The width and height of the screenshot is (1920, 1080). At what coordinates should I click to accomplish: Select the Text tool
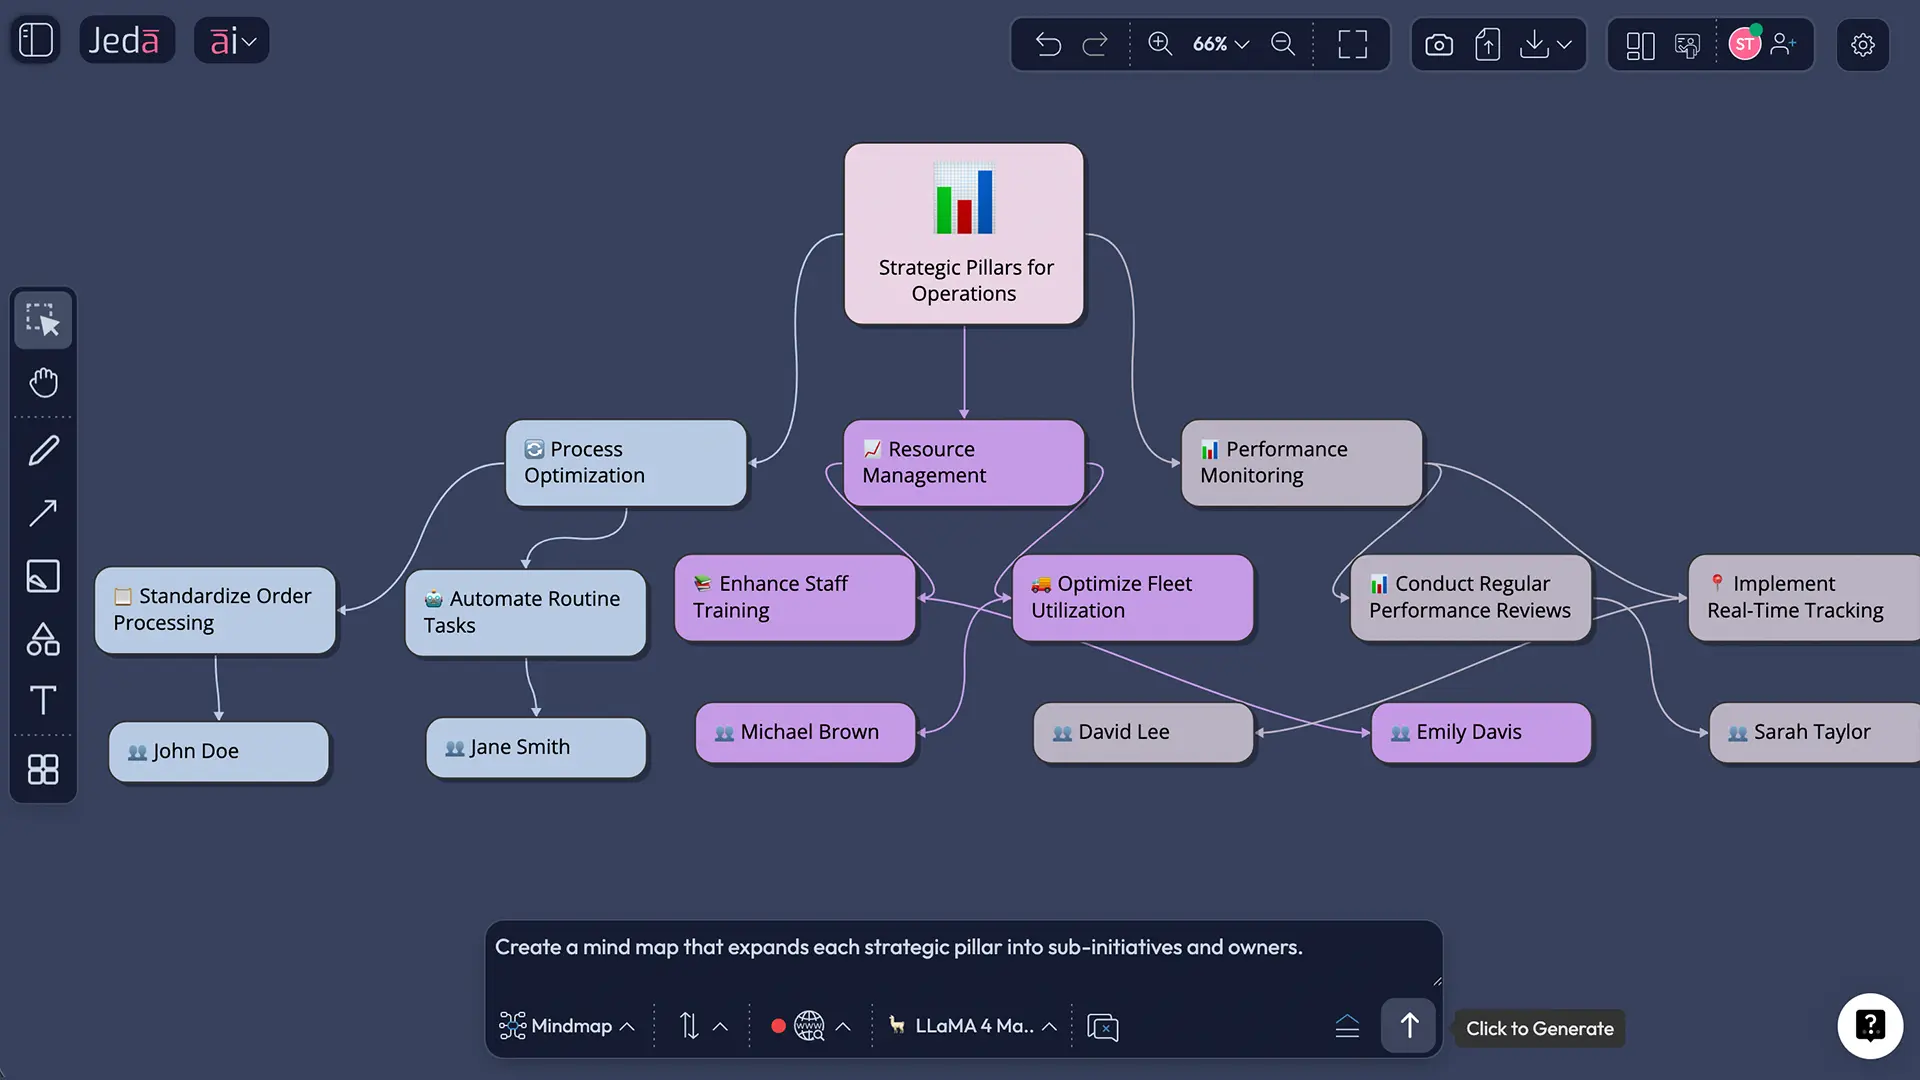point(43,700)
